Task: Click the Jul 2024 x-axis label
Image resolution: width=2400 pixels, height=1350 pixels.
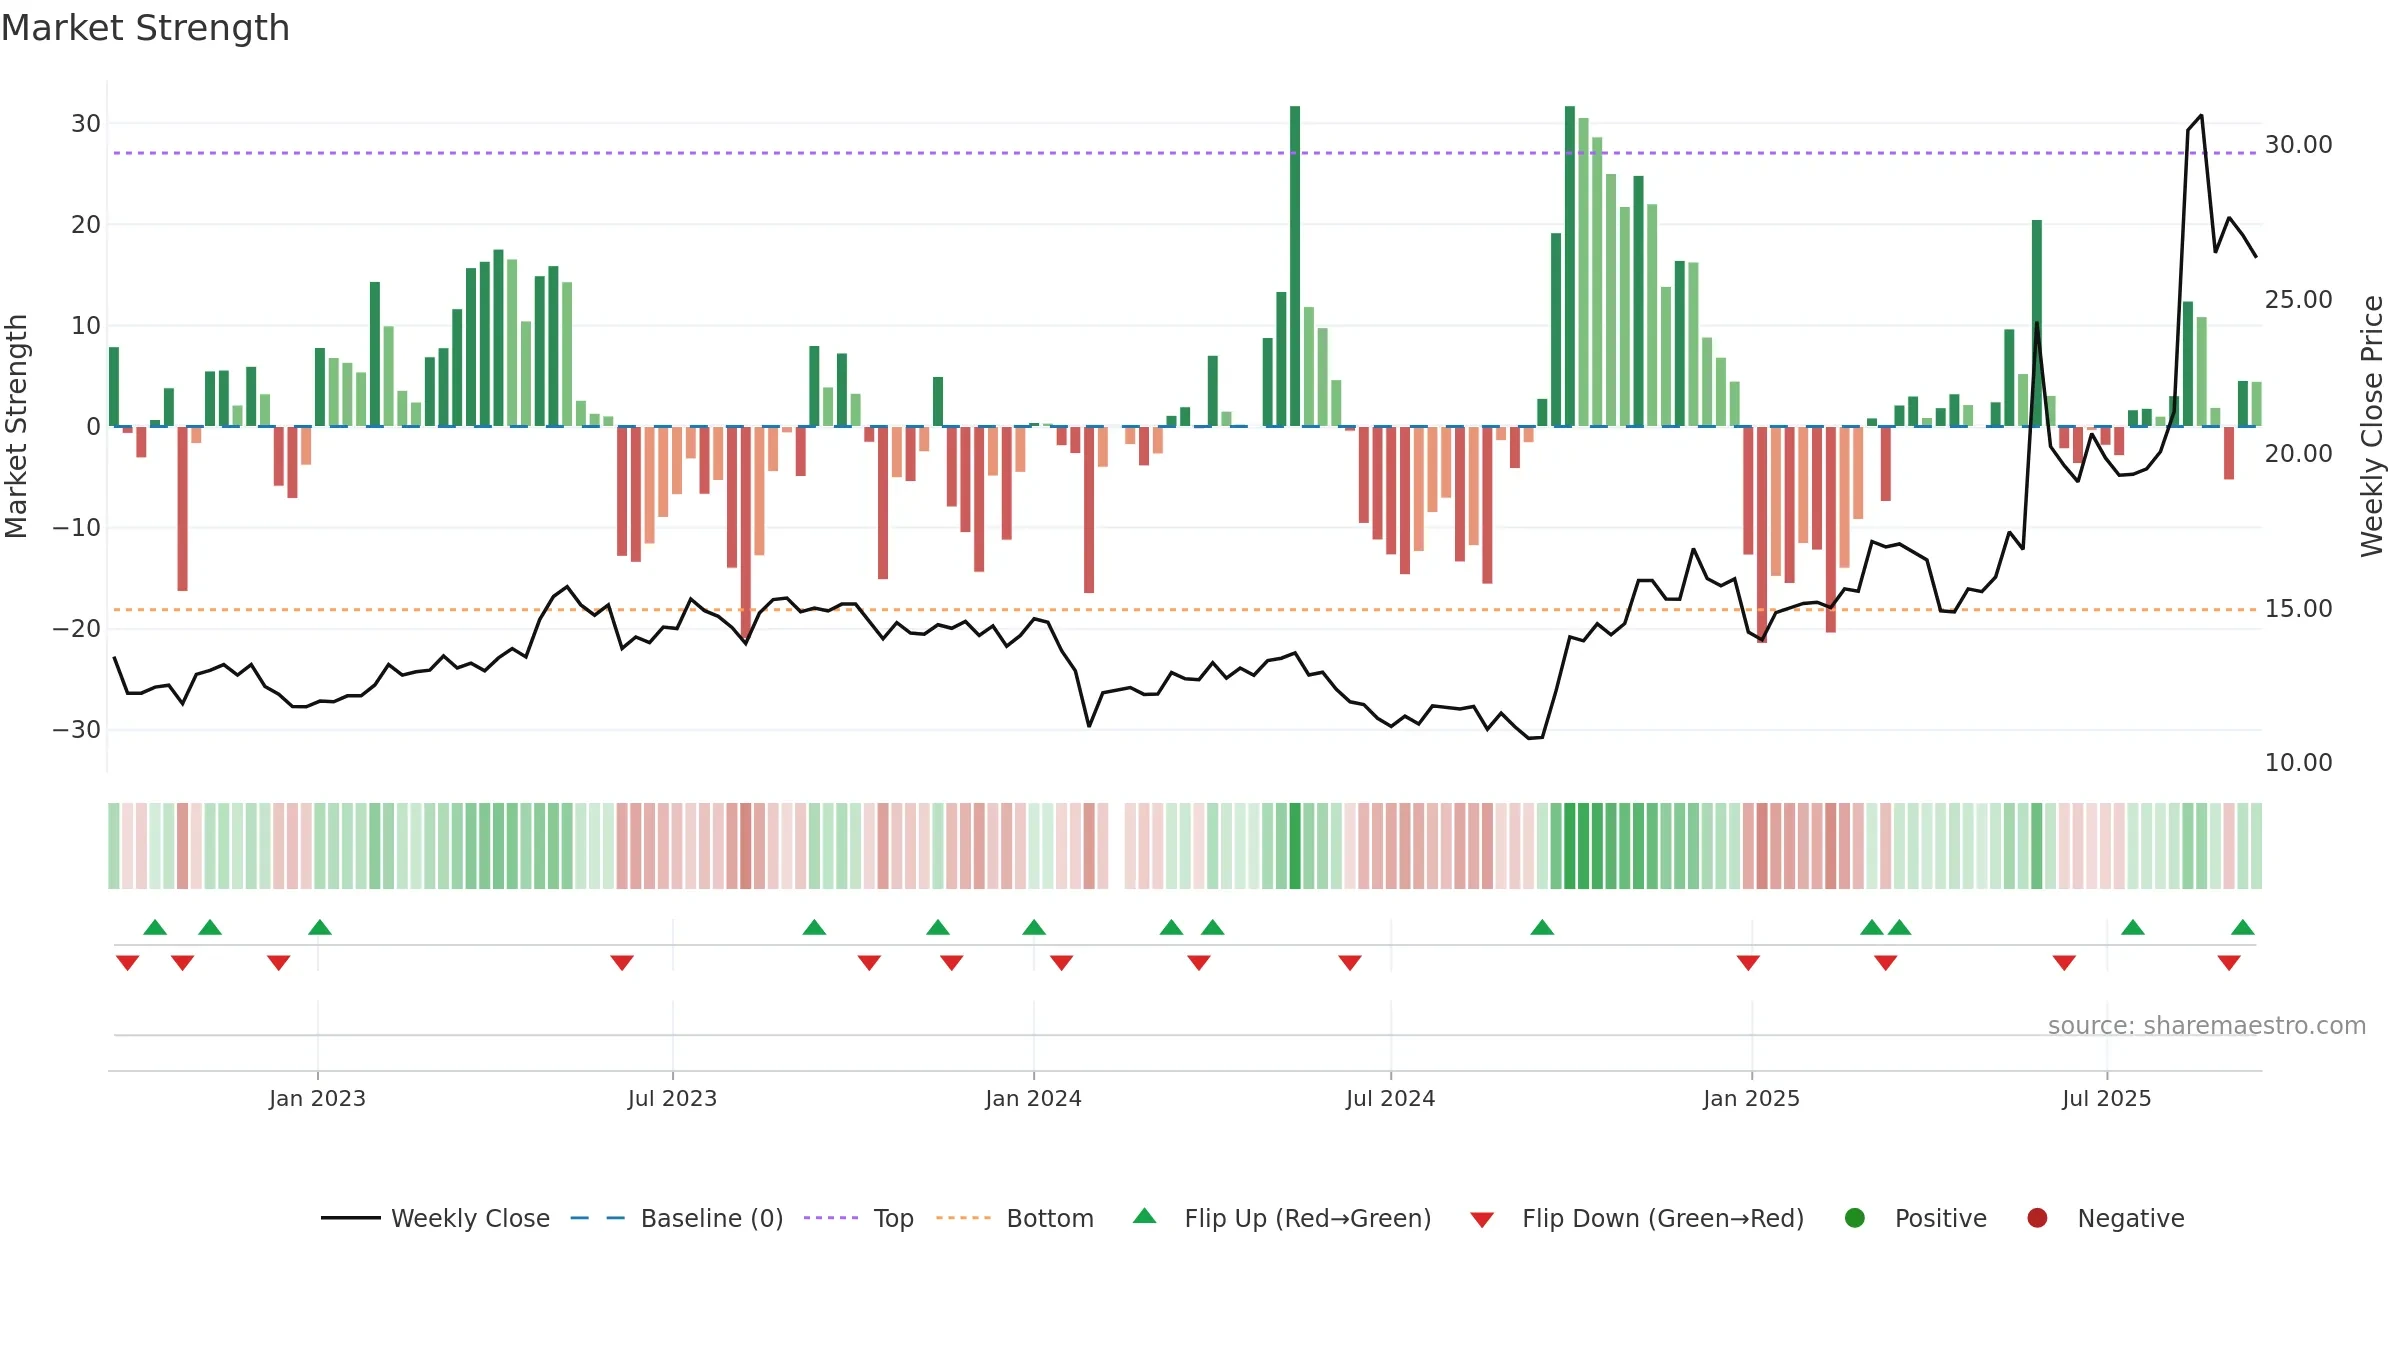Action: [x=1390, y=1098]
